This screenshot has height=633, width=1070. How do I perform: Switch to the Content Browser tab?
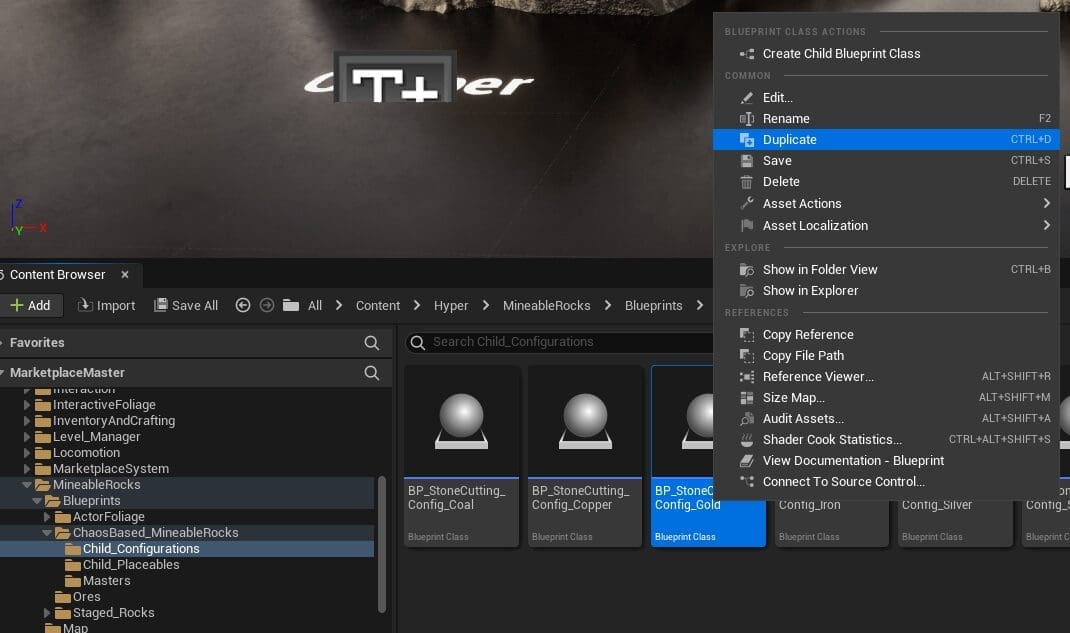click(x=58, y=275)
